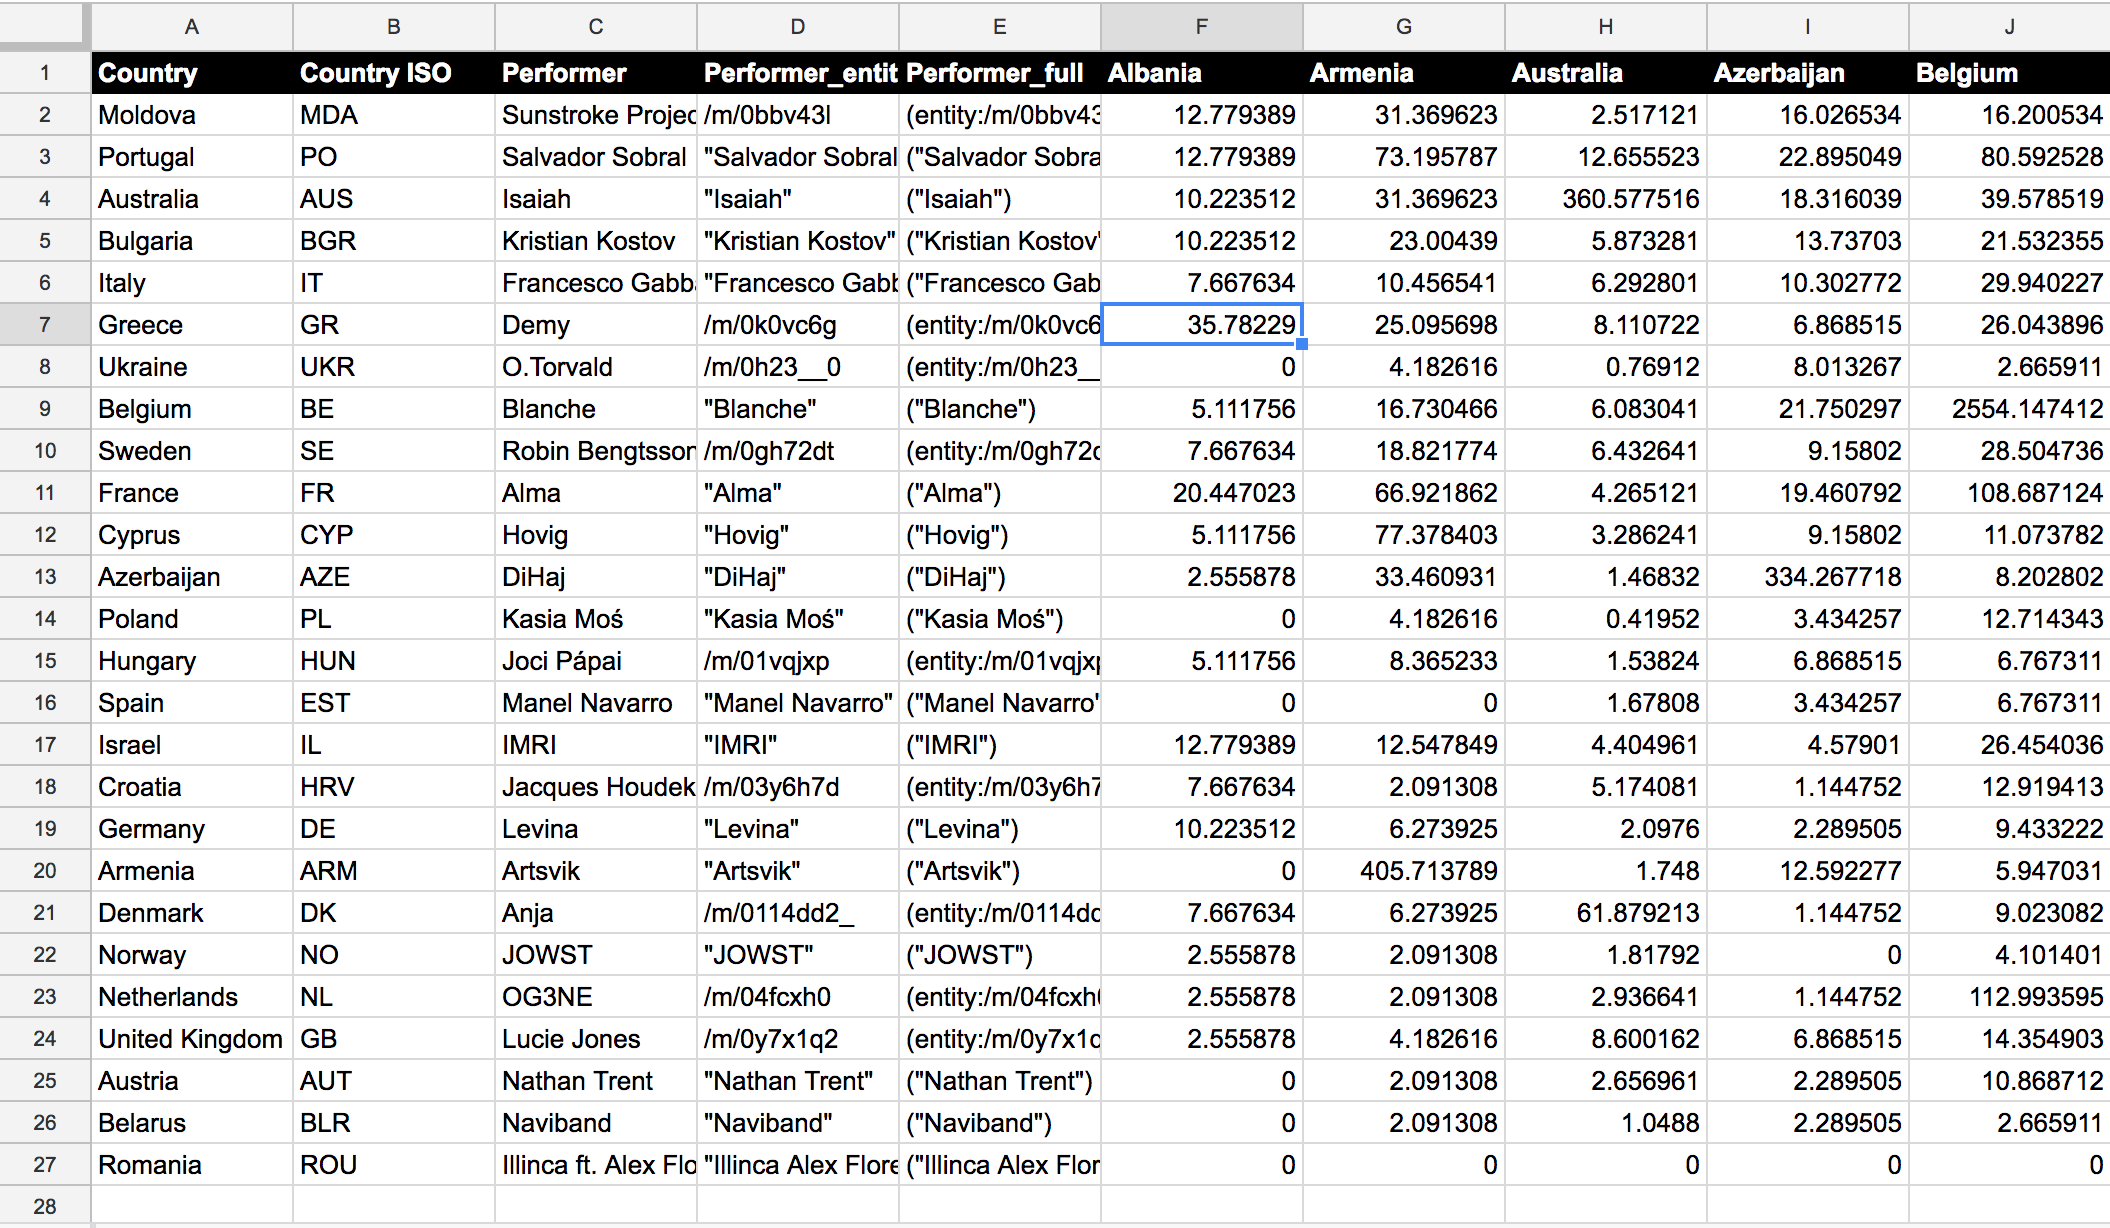Select column A header
This screenshot has height=1228, width=2110.
[192, 27]
